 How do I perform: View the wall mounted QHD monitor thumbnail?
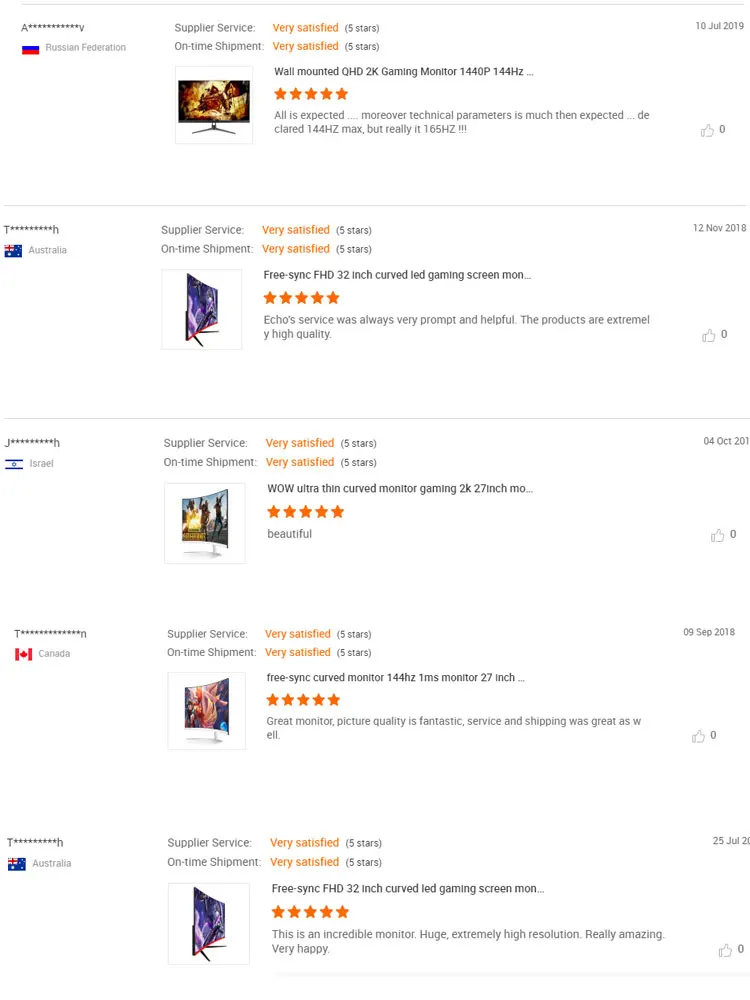click(x=214, y=105)
